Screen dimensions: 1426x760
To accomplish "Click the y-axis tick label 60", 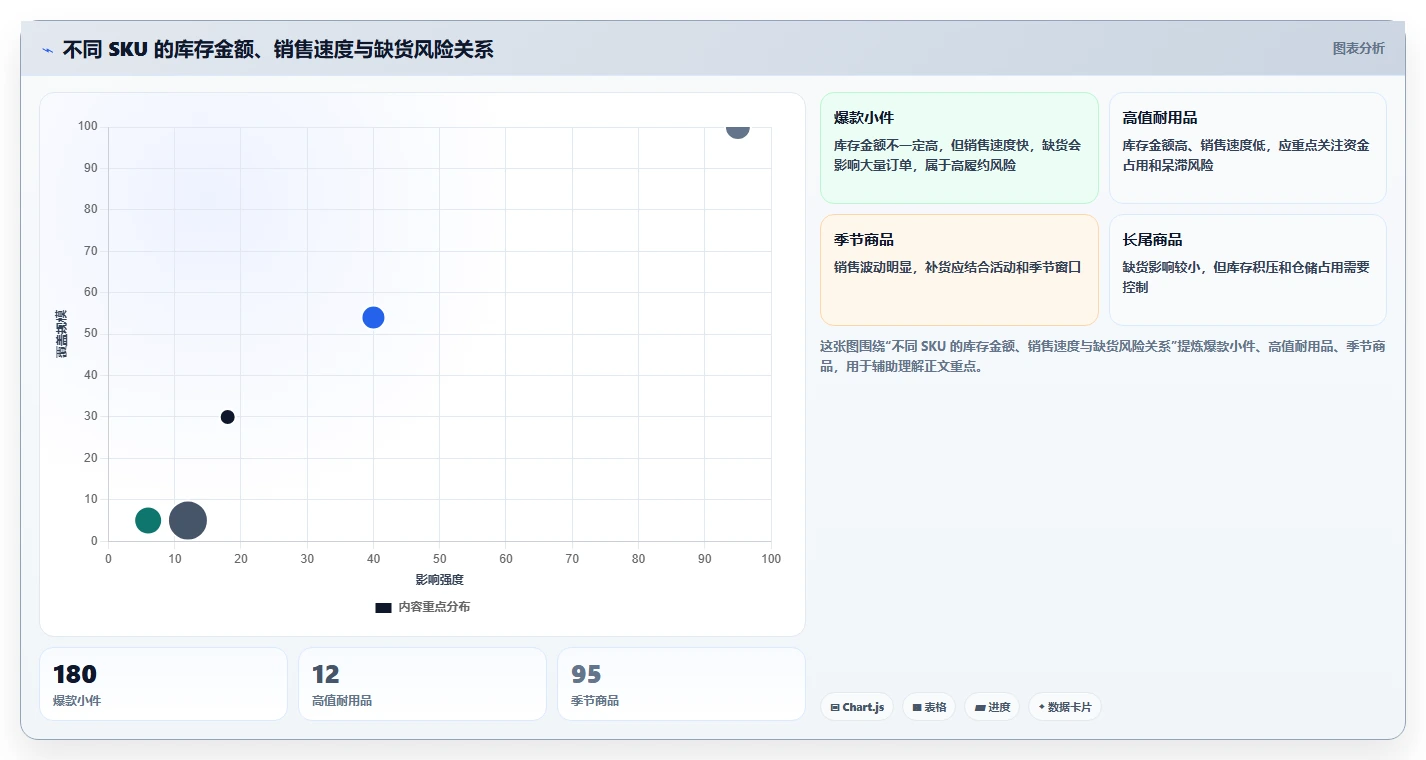I will coord(91,292).
